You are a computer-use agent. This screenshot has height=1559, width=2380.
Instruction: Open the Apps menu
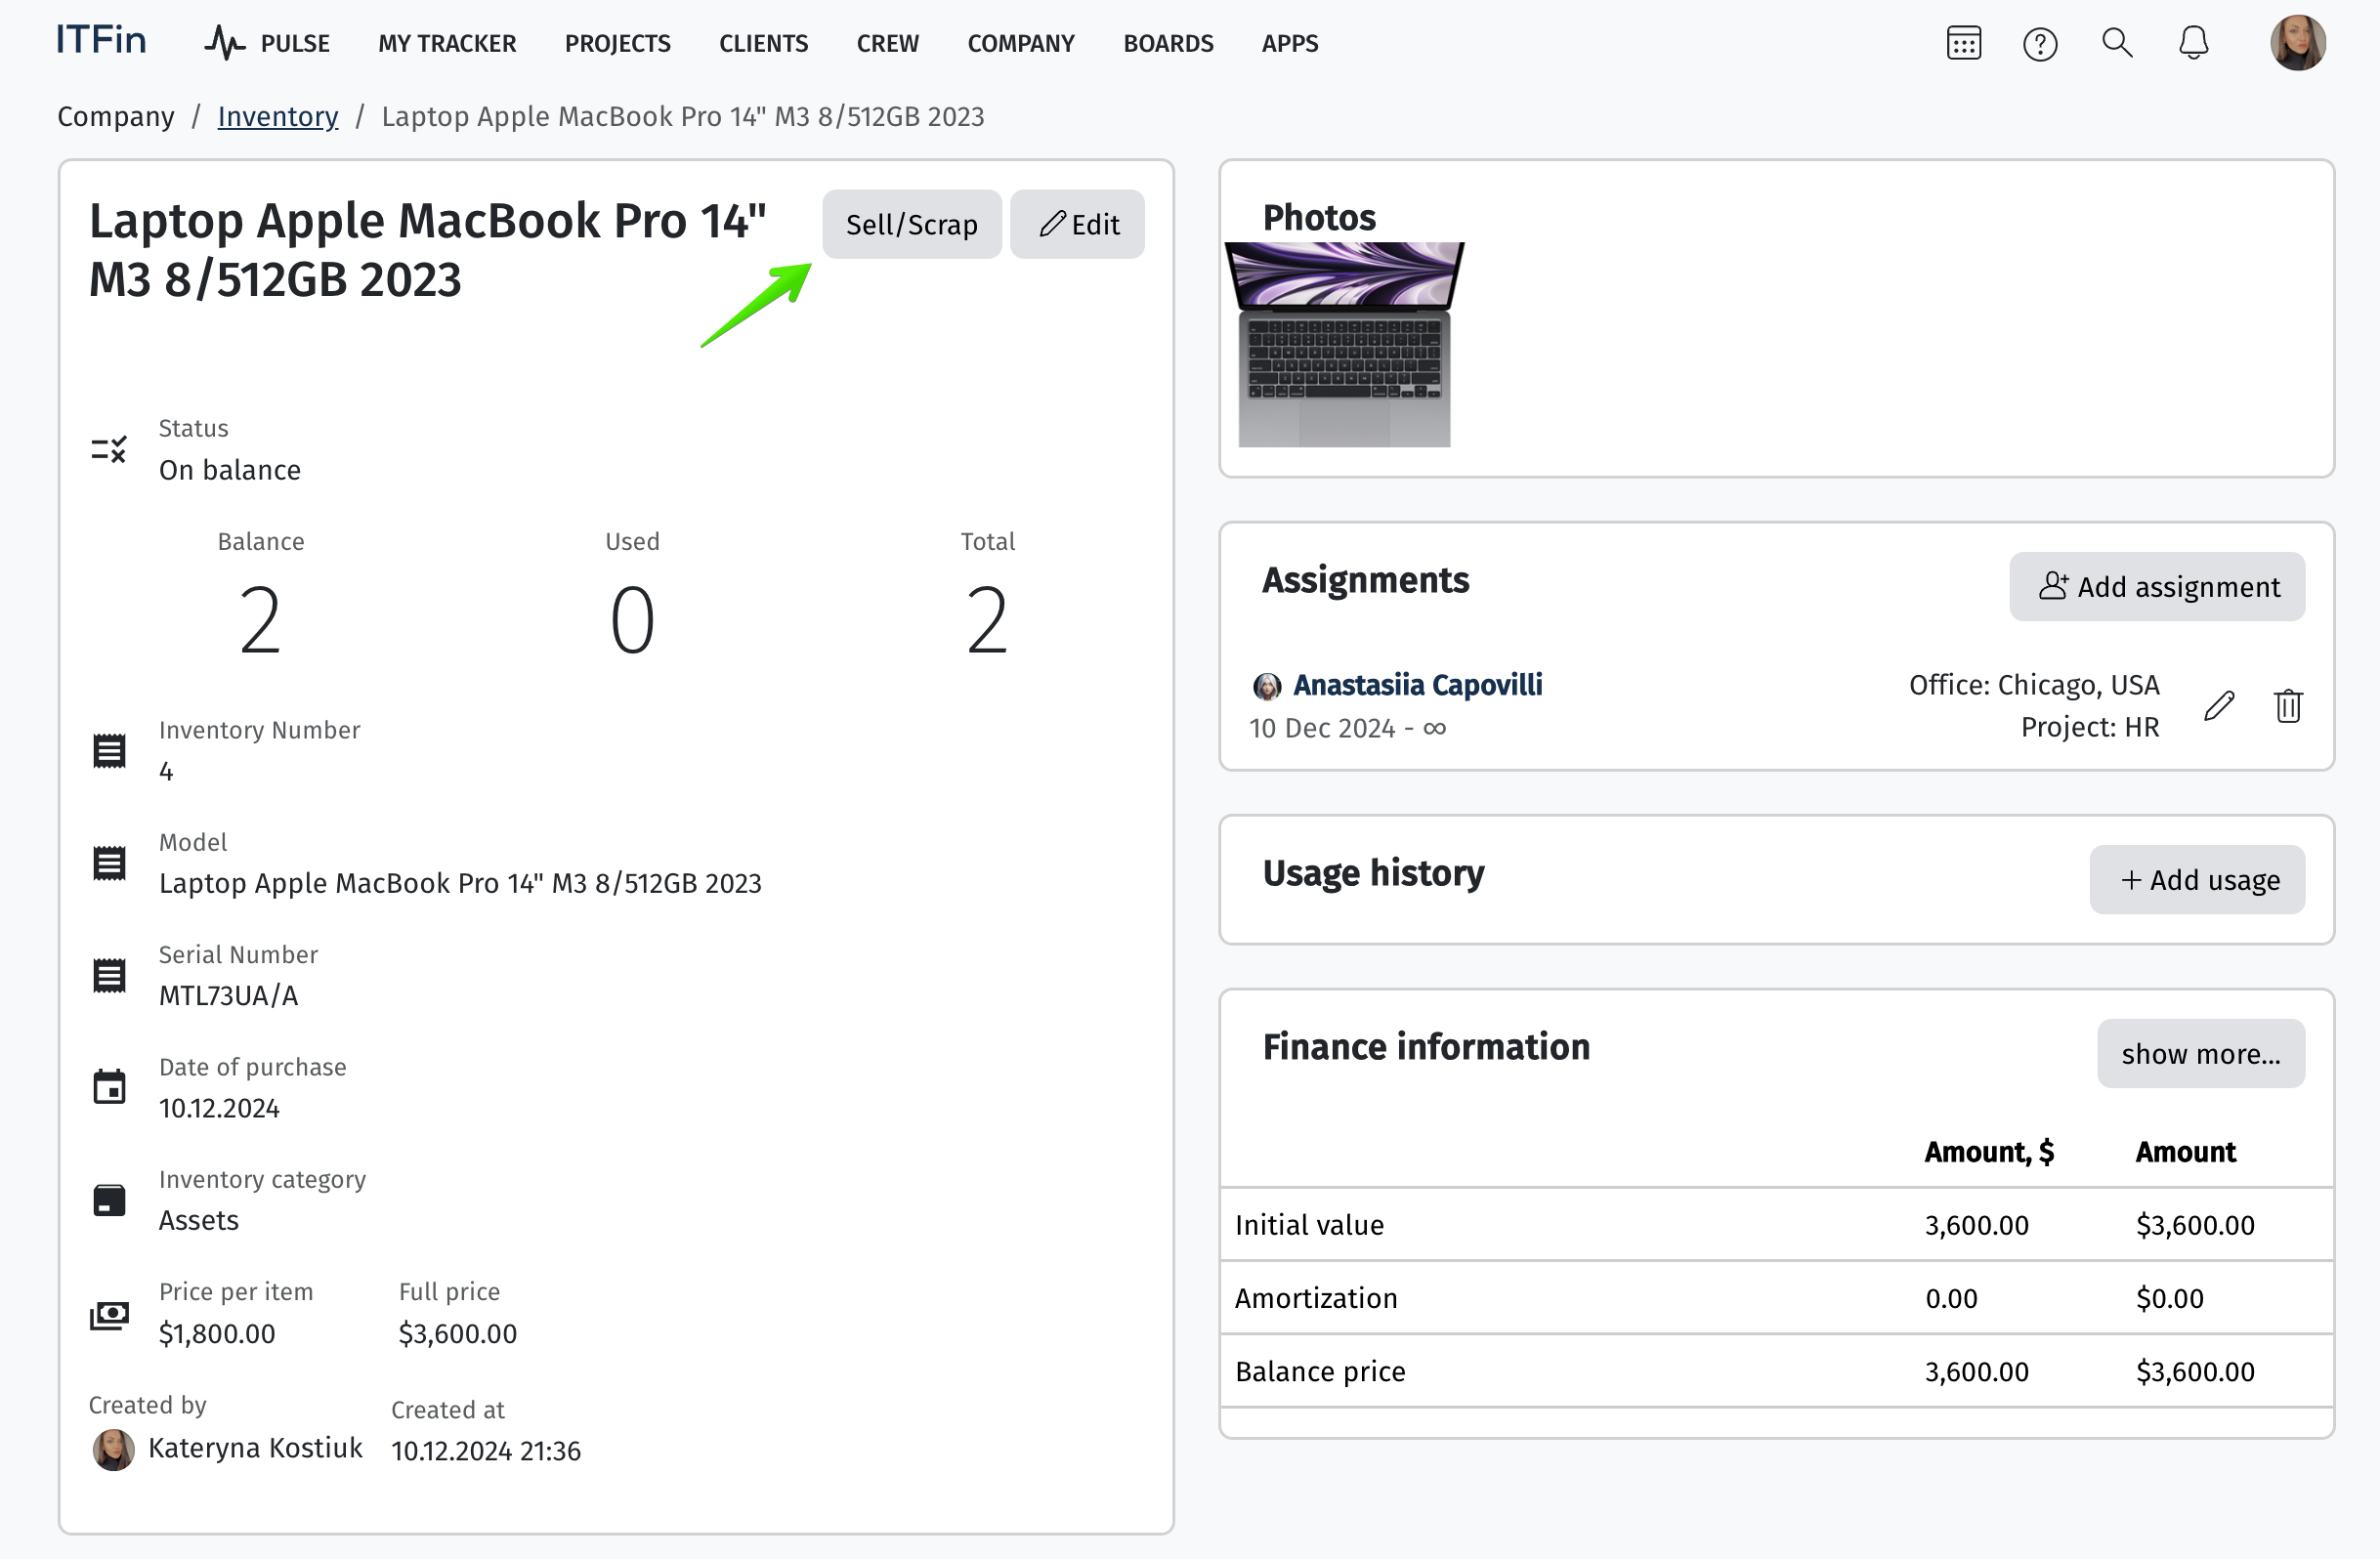point(1289,43)
